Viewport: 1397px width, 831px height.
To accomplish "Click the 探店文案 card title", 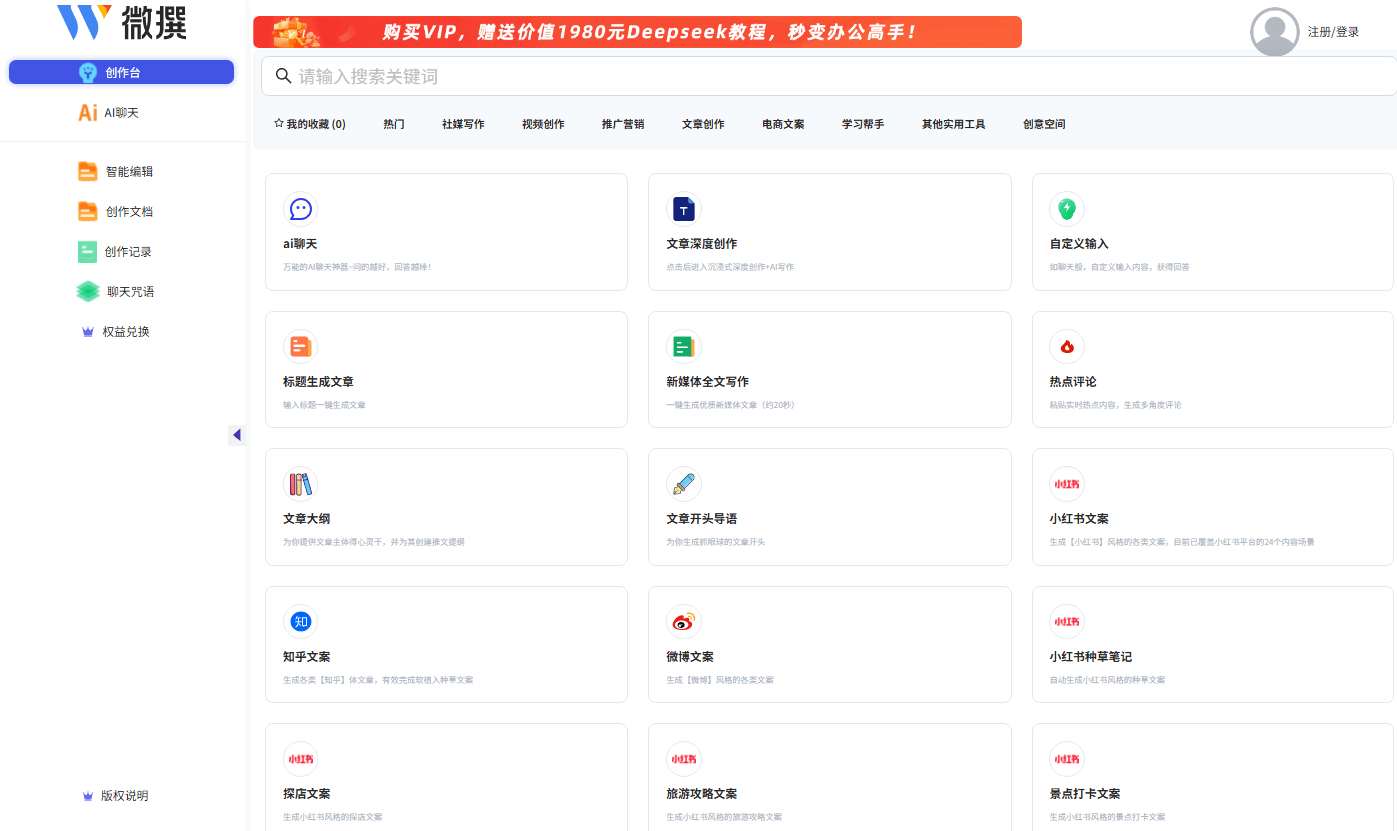I will point(307,794).
